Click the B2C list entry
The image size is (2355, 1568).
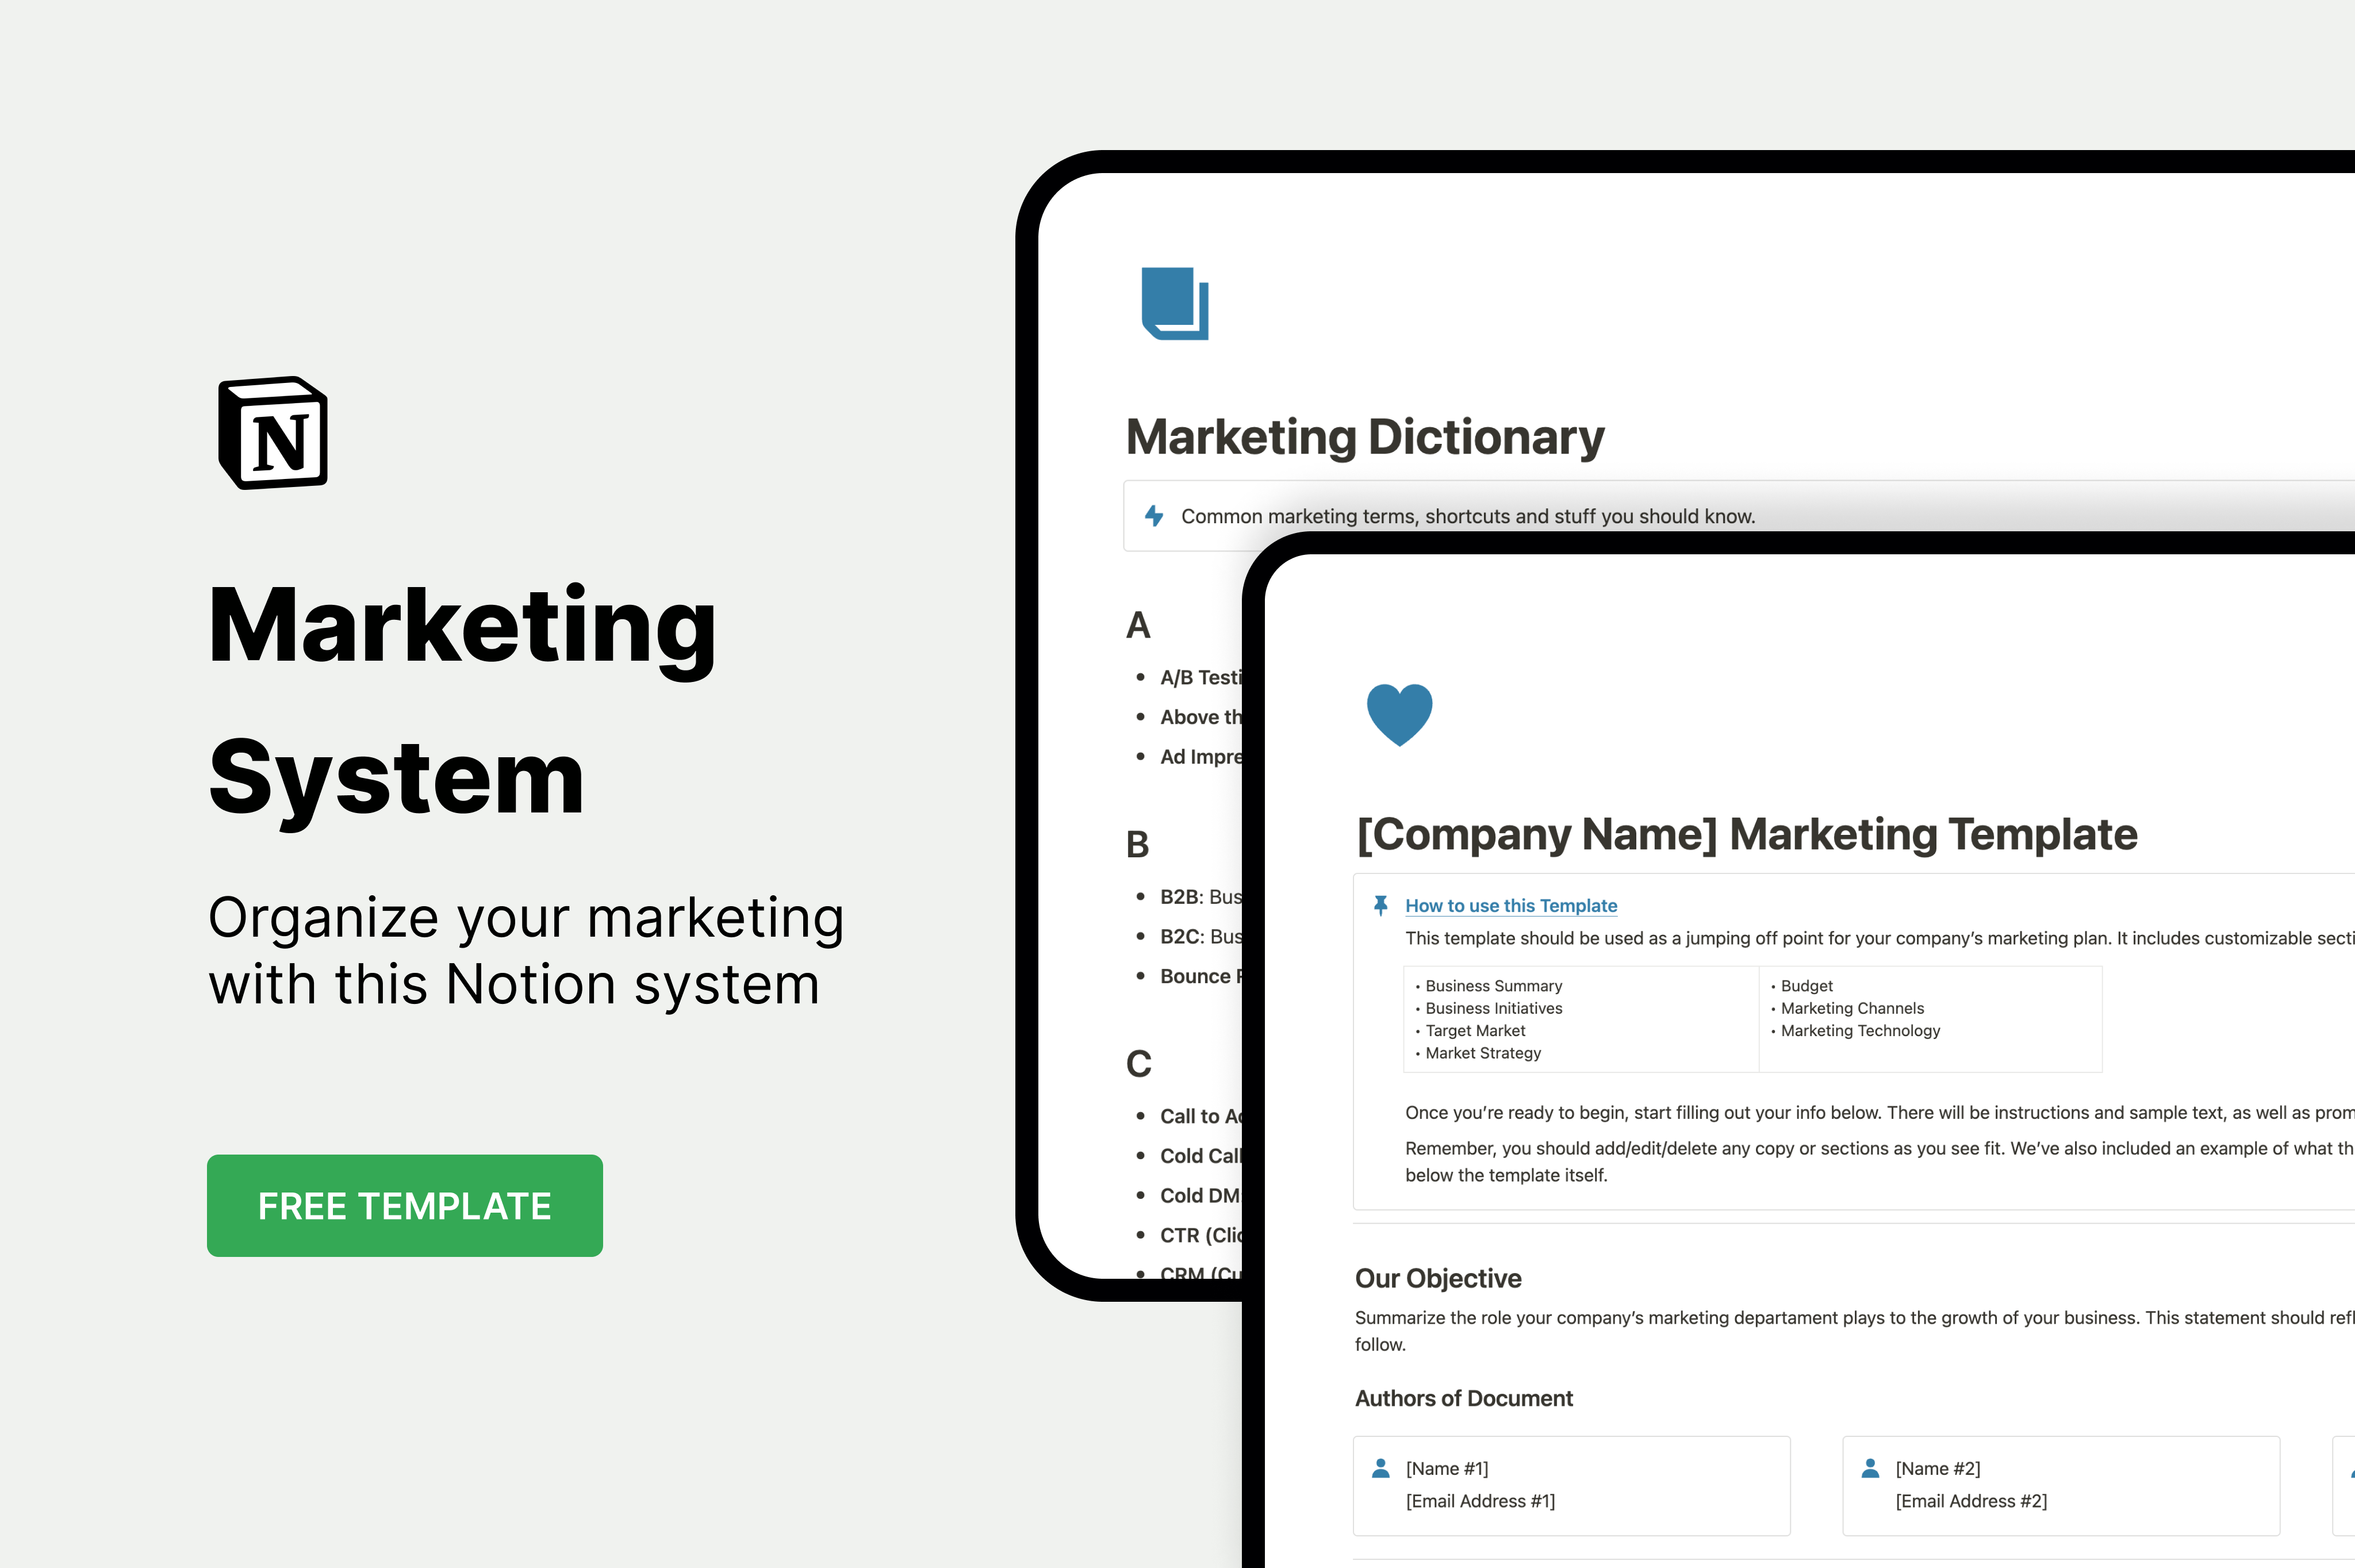click(x=1200, y=937)
